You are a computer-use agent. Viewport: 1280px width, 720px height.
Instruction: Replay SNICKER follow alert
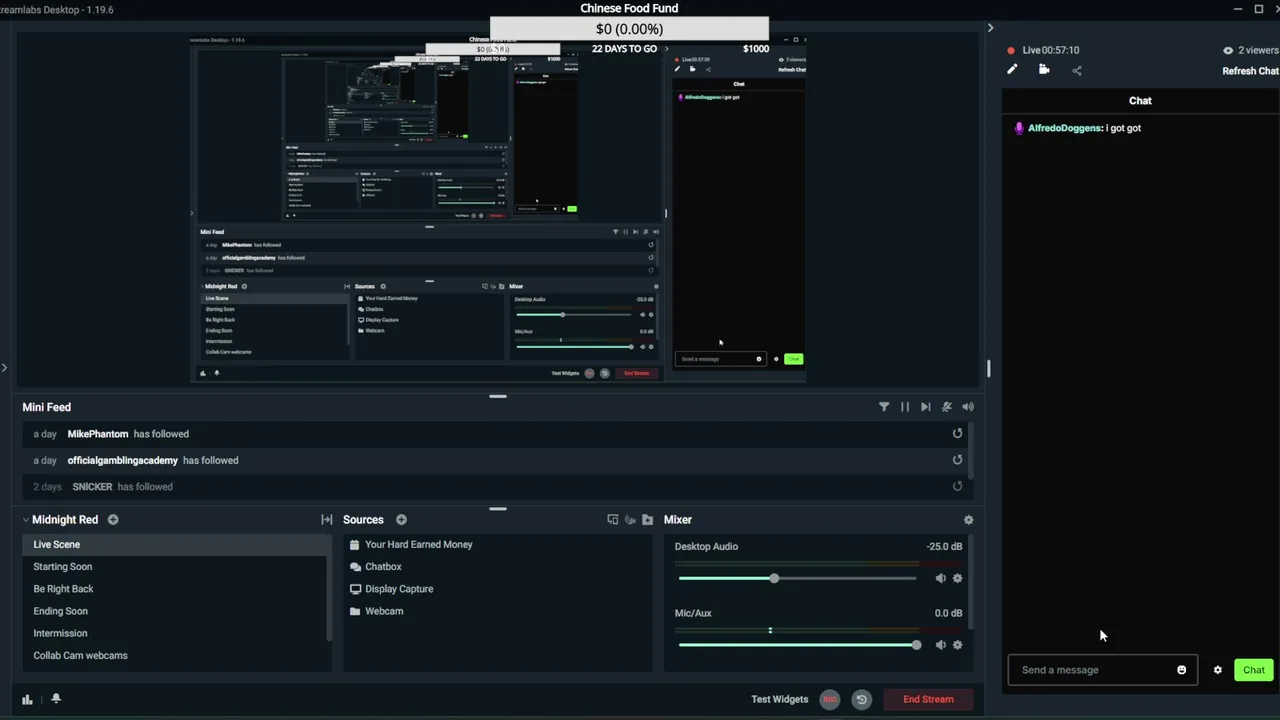[957, 486]
